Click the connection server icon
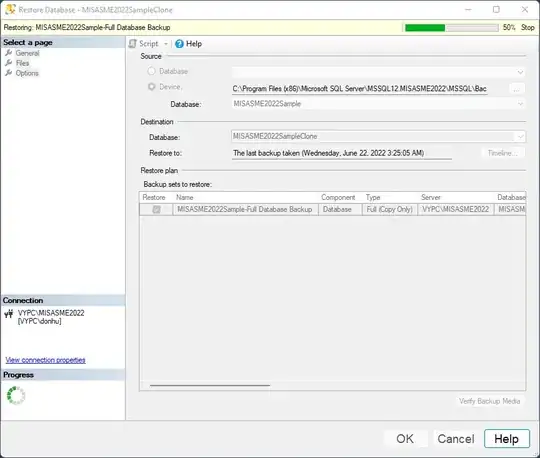This screenshot has width=540, height=458. [x=9, y=314]
